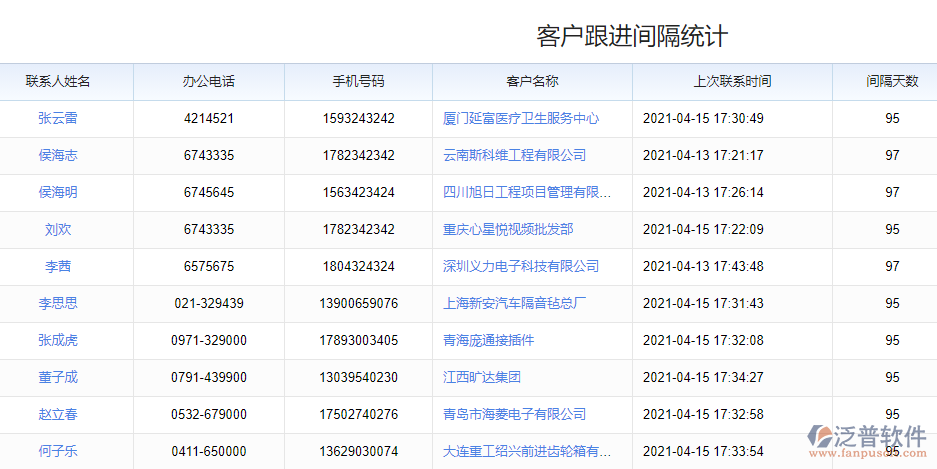Select contact name 侯海明

coord(58,192)
